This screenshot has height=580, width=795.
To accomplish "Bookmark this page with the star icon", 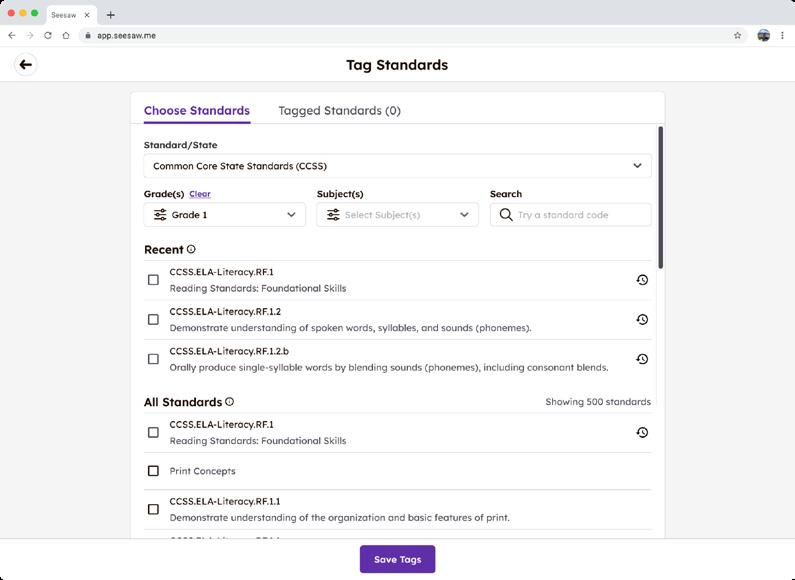I will coord(738,35).
